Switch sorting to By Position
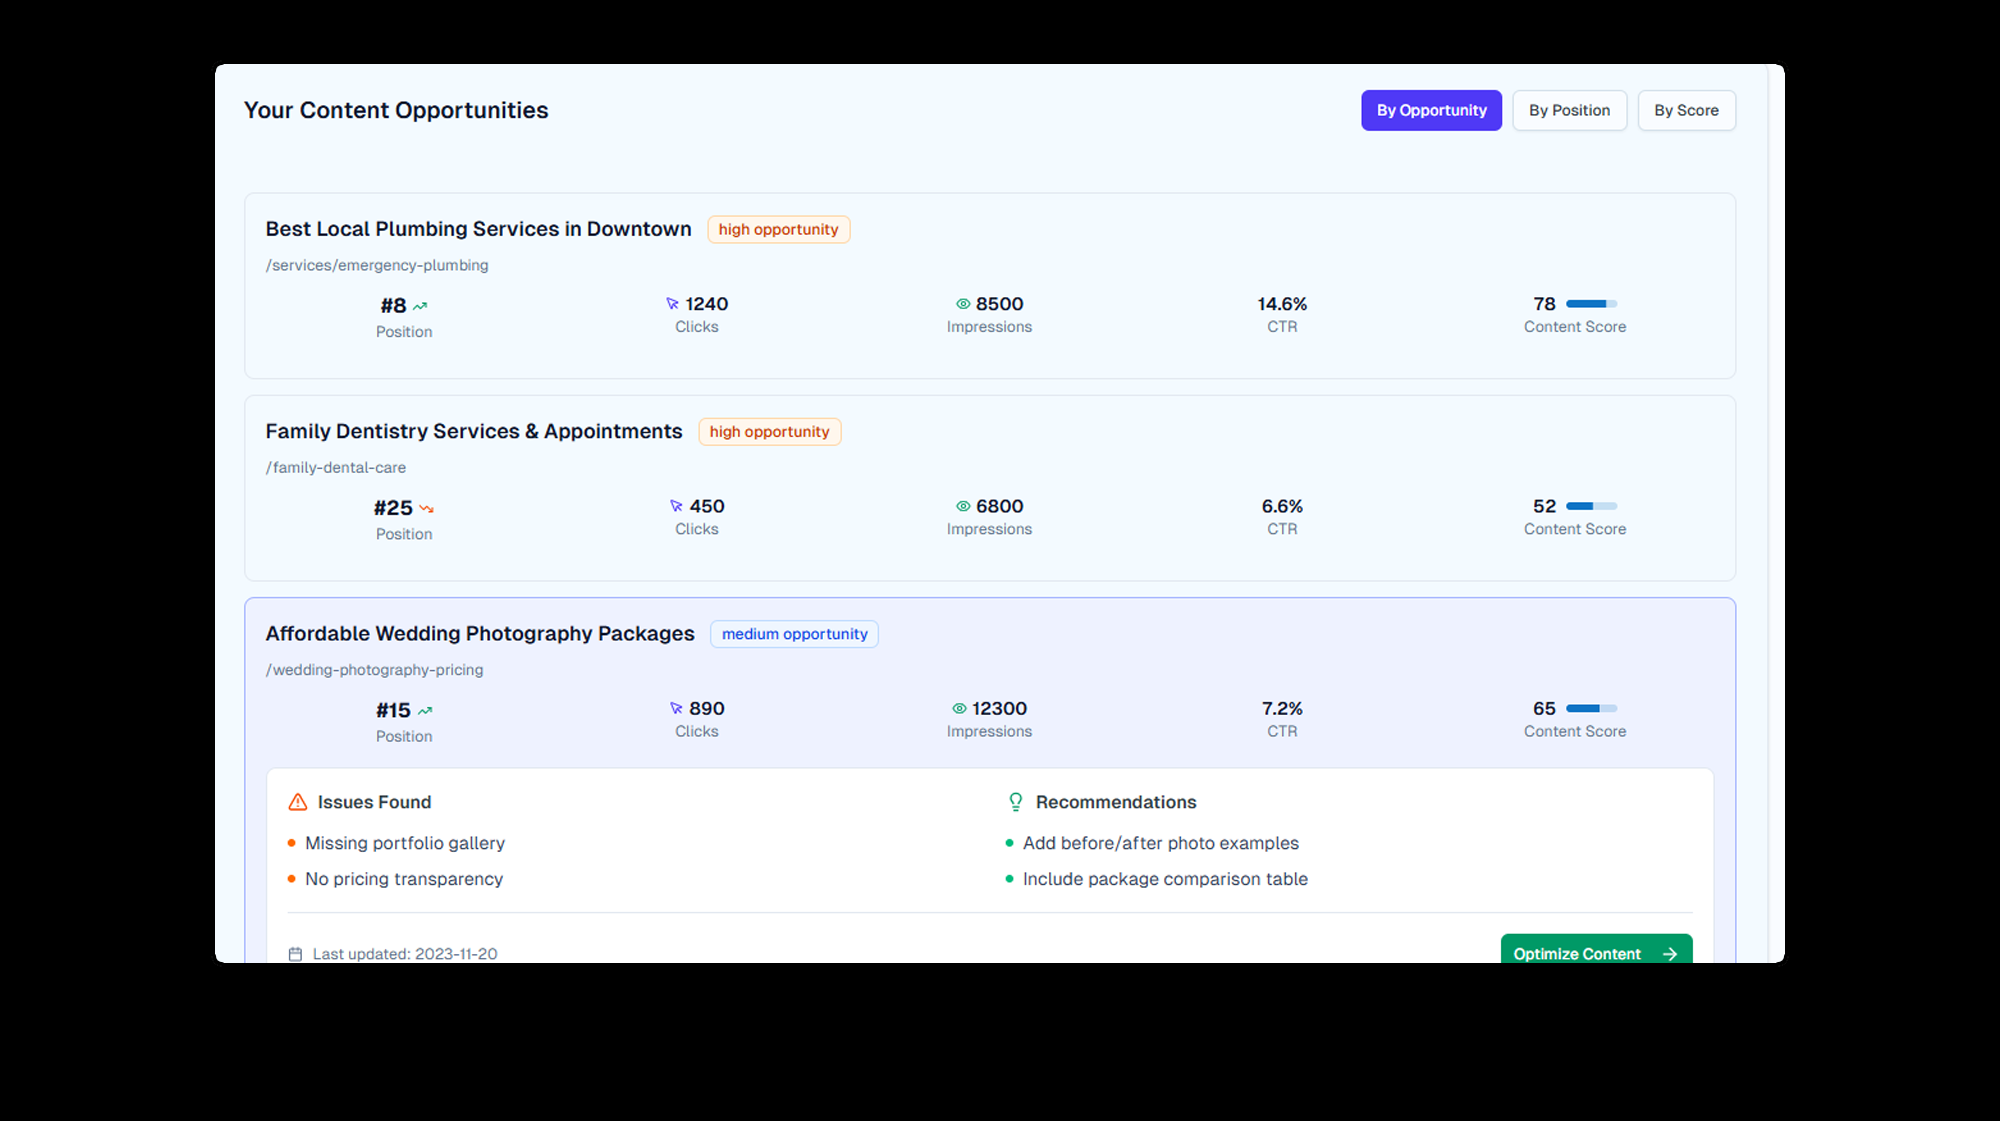This screenshot has width=2000, height=1121. (1569, 110)
